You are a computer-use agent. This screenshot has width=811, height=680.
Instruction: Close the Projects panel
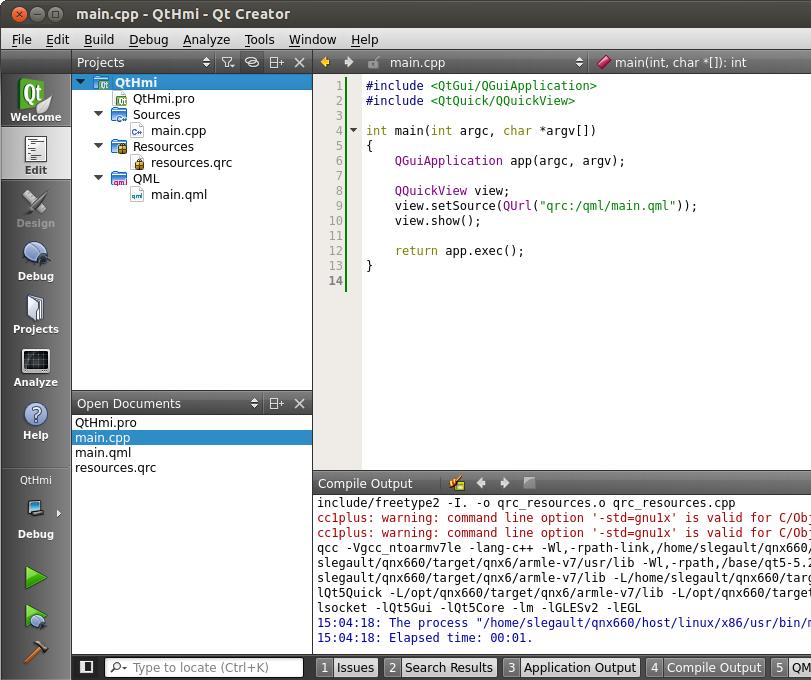[x=299, y=63]
